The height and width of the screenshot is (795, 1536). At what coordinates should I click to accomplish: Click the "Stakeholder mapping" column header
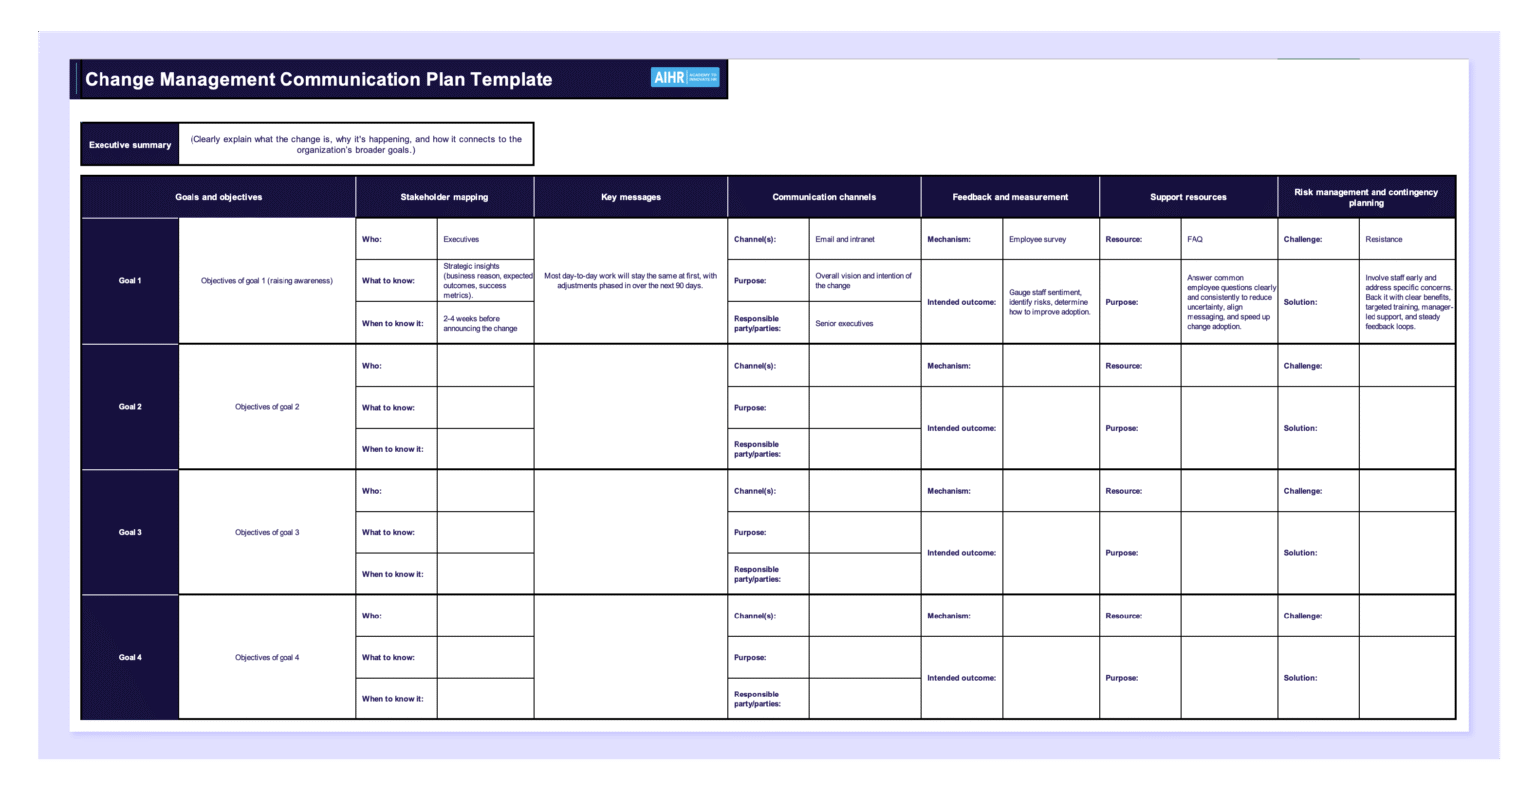coord(445,197)
